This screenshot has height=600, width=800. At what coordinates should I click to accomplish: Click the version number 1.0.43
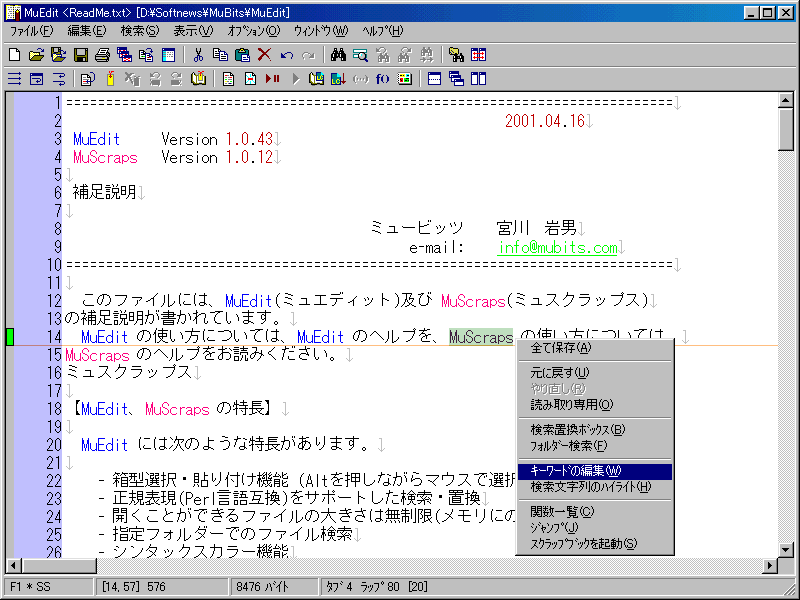click(249, 139)
